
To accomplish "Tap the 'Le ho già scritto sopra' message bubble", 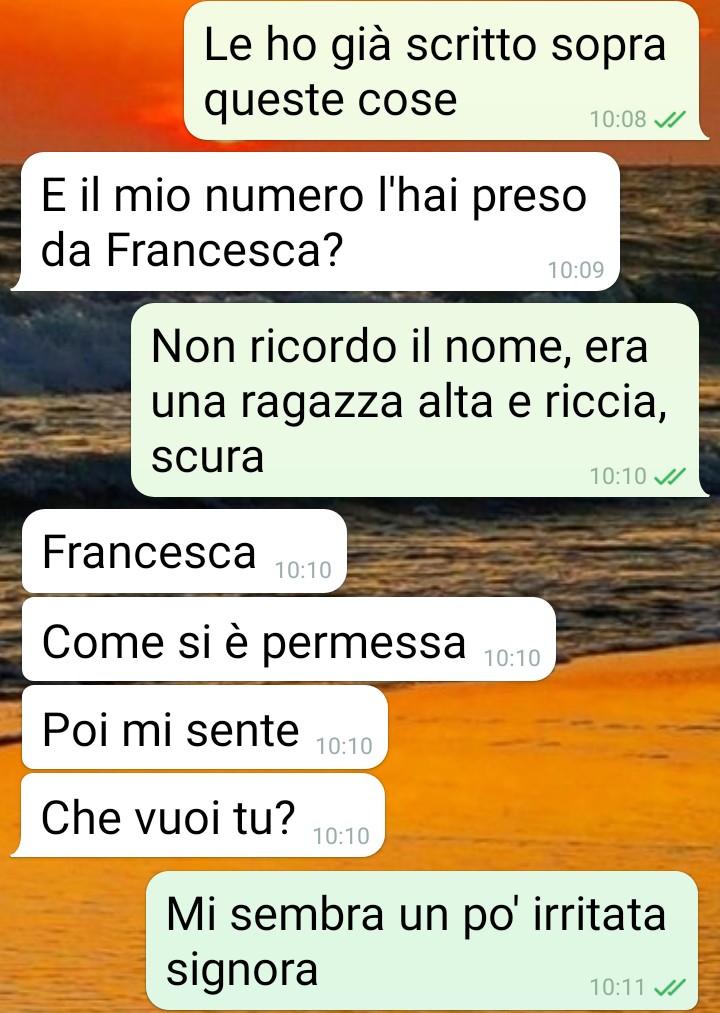I will pos(442,71).
